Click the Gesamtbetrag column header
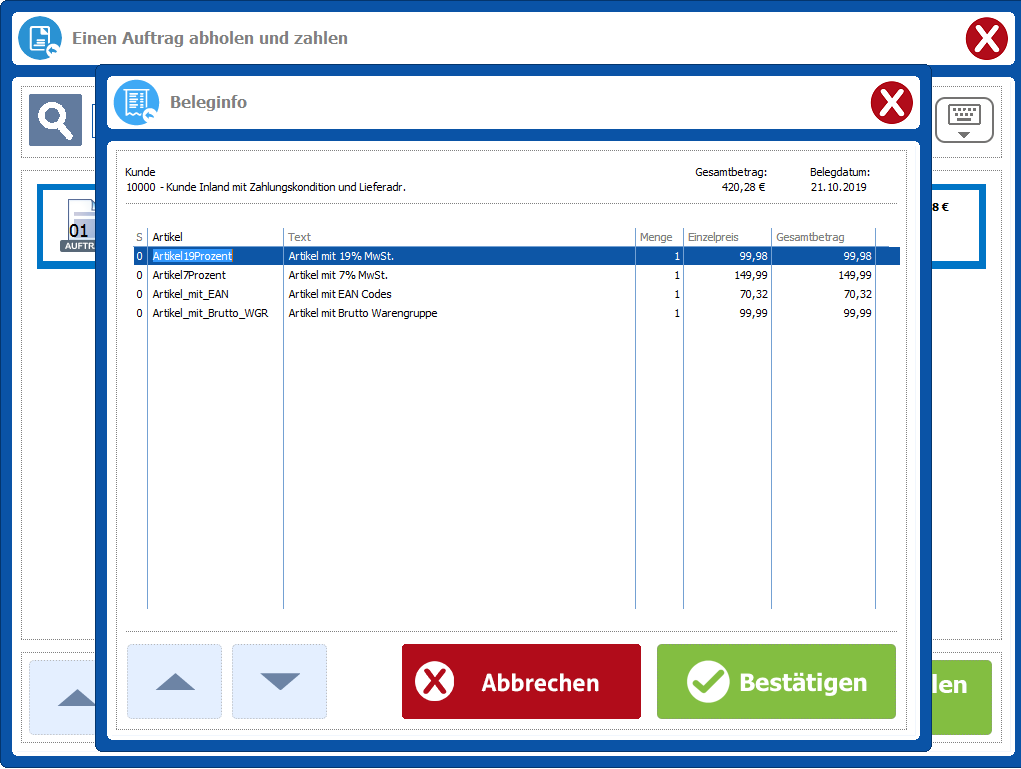Viewport: 1021px width, 769px height. coord(823,237)
